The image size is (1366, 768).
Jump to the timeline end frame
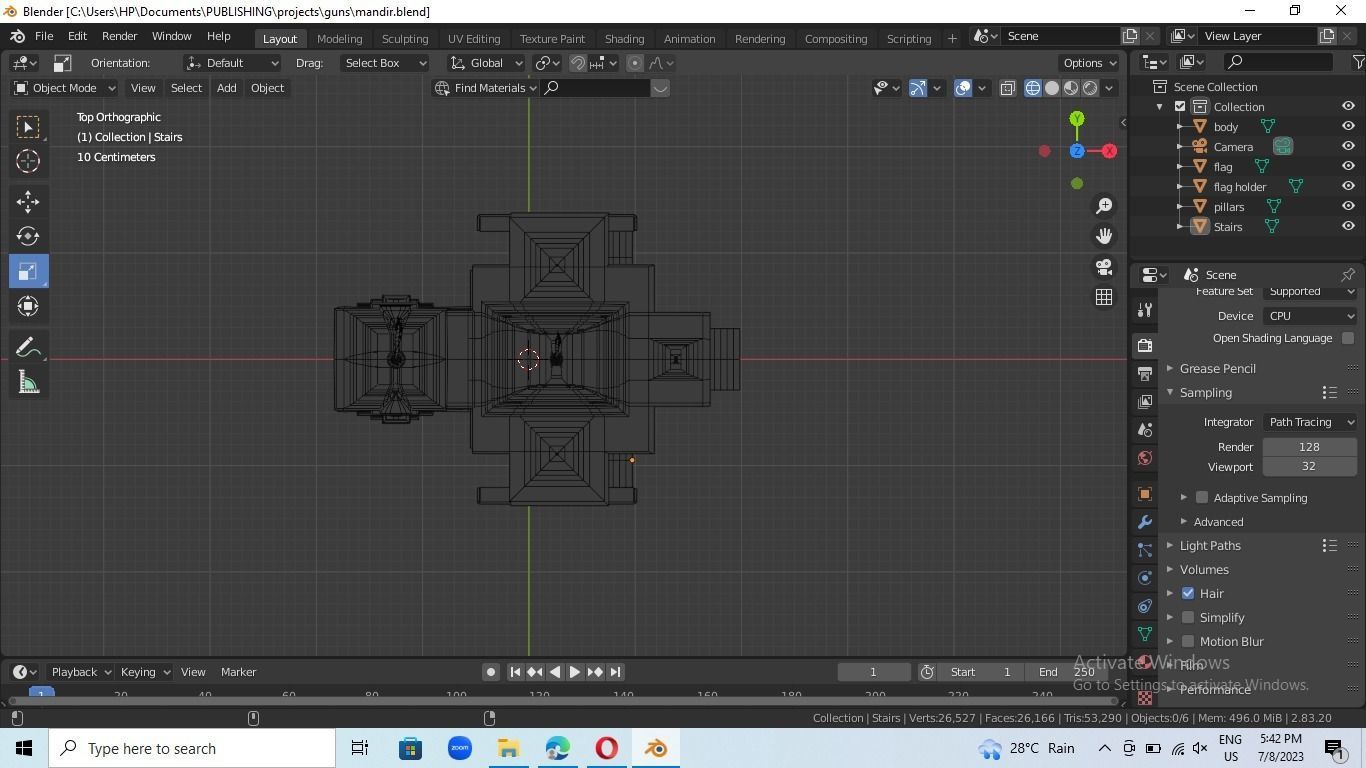pos(616,672)
